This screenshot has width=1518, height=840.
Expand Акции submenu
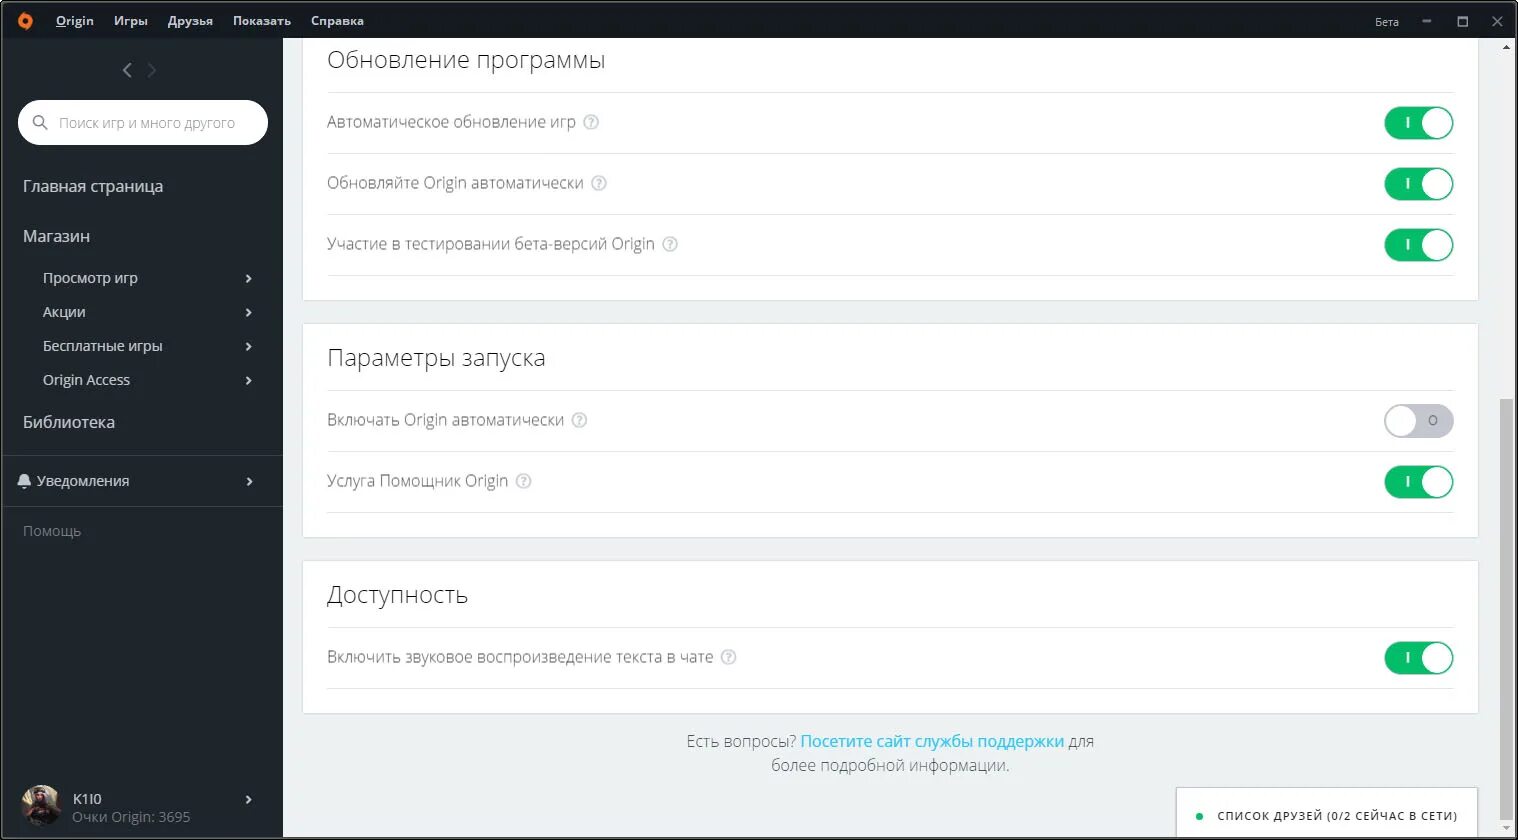point(249,312)
